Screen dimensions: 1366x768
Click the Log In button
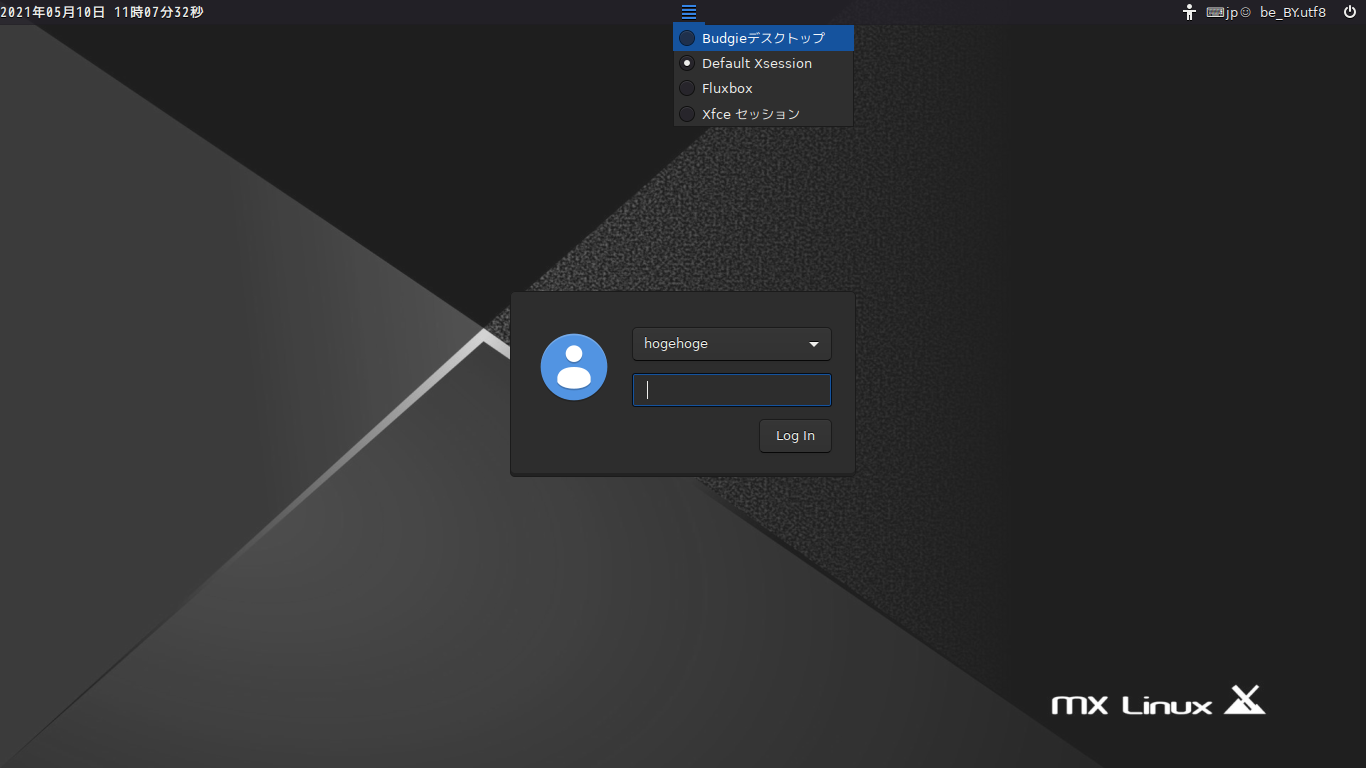coord(795,436)
